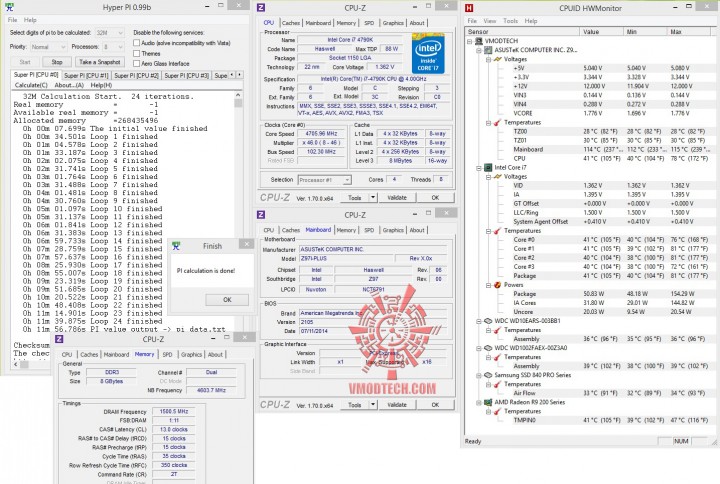
Task: Click the WDC WD10EARS hard drive icon
Action: [x=488, y=321]
